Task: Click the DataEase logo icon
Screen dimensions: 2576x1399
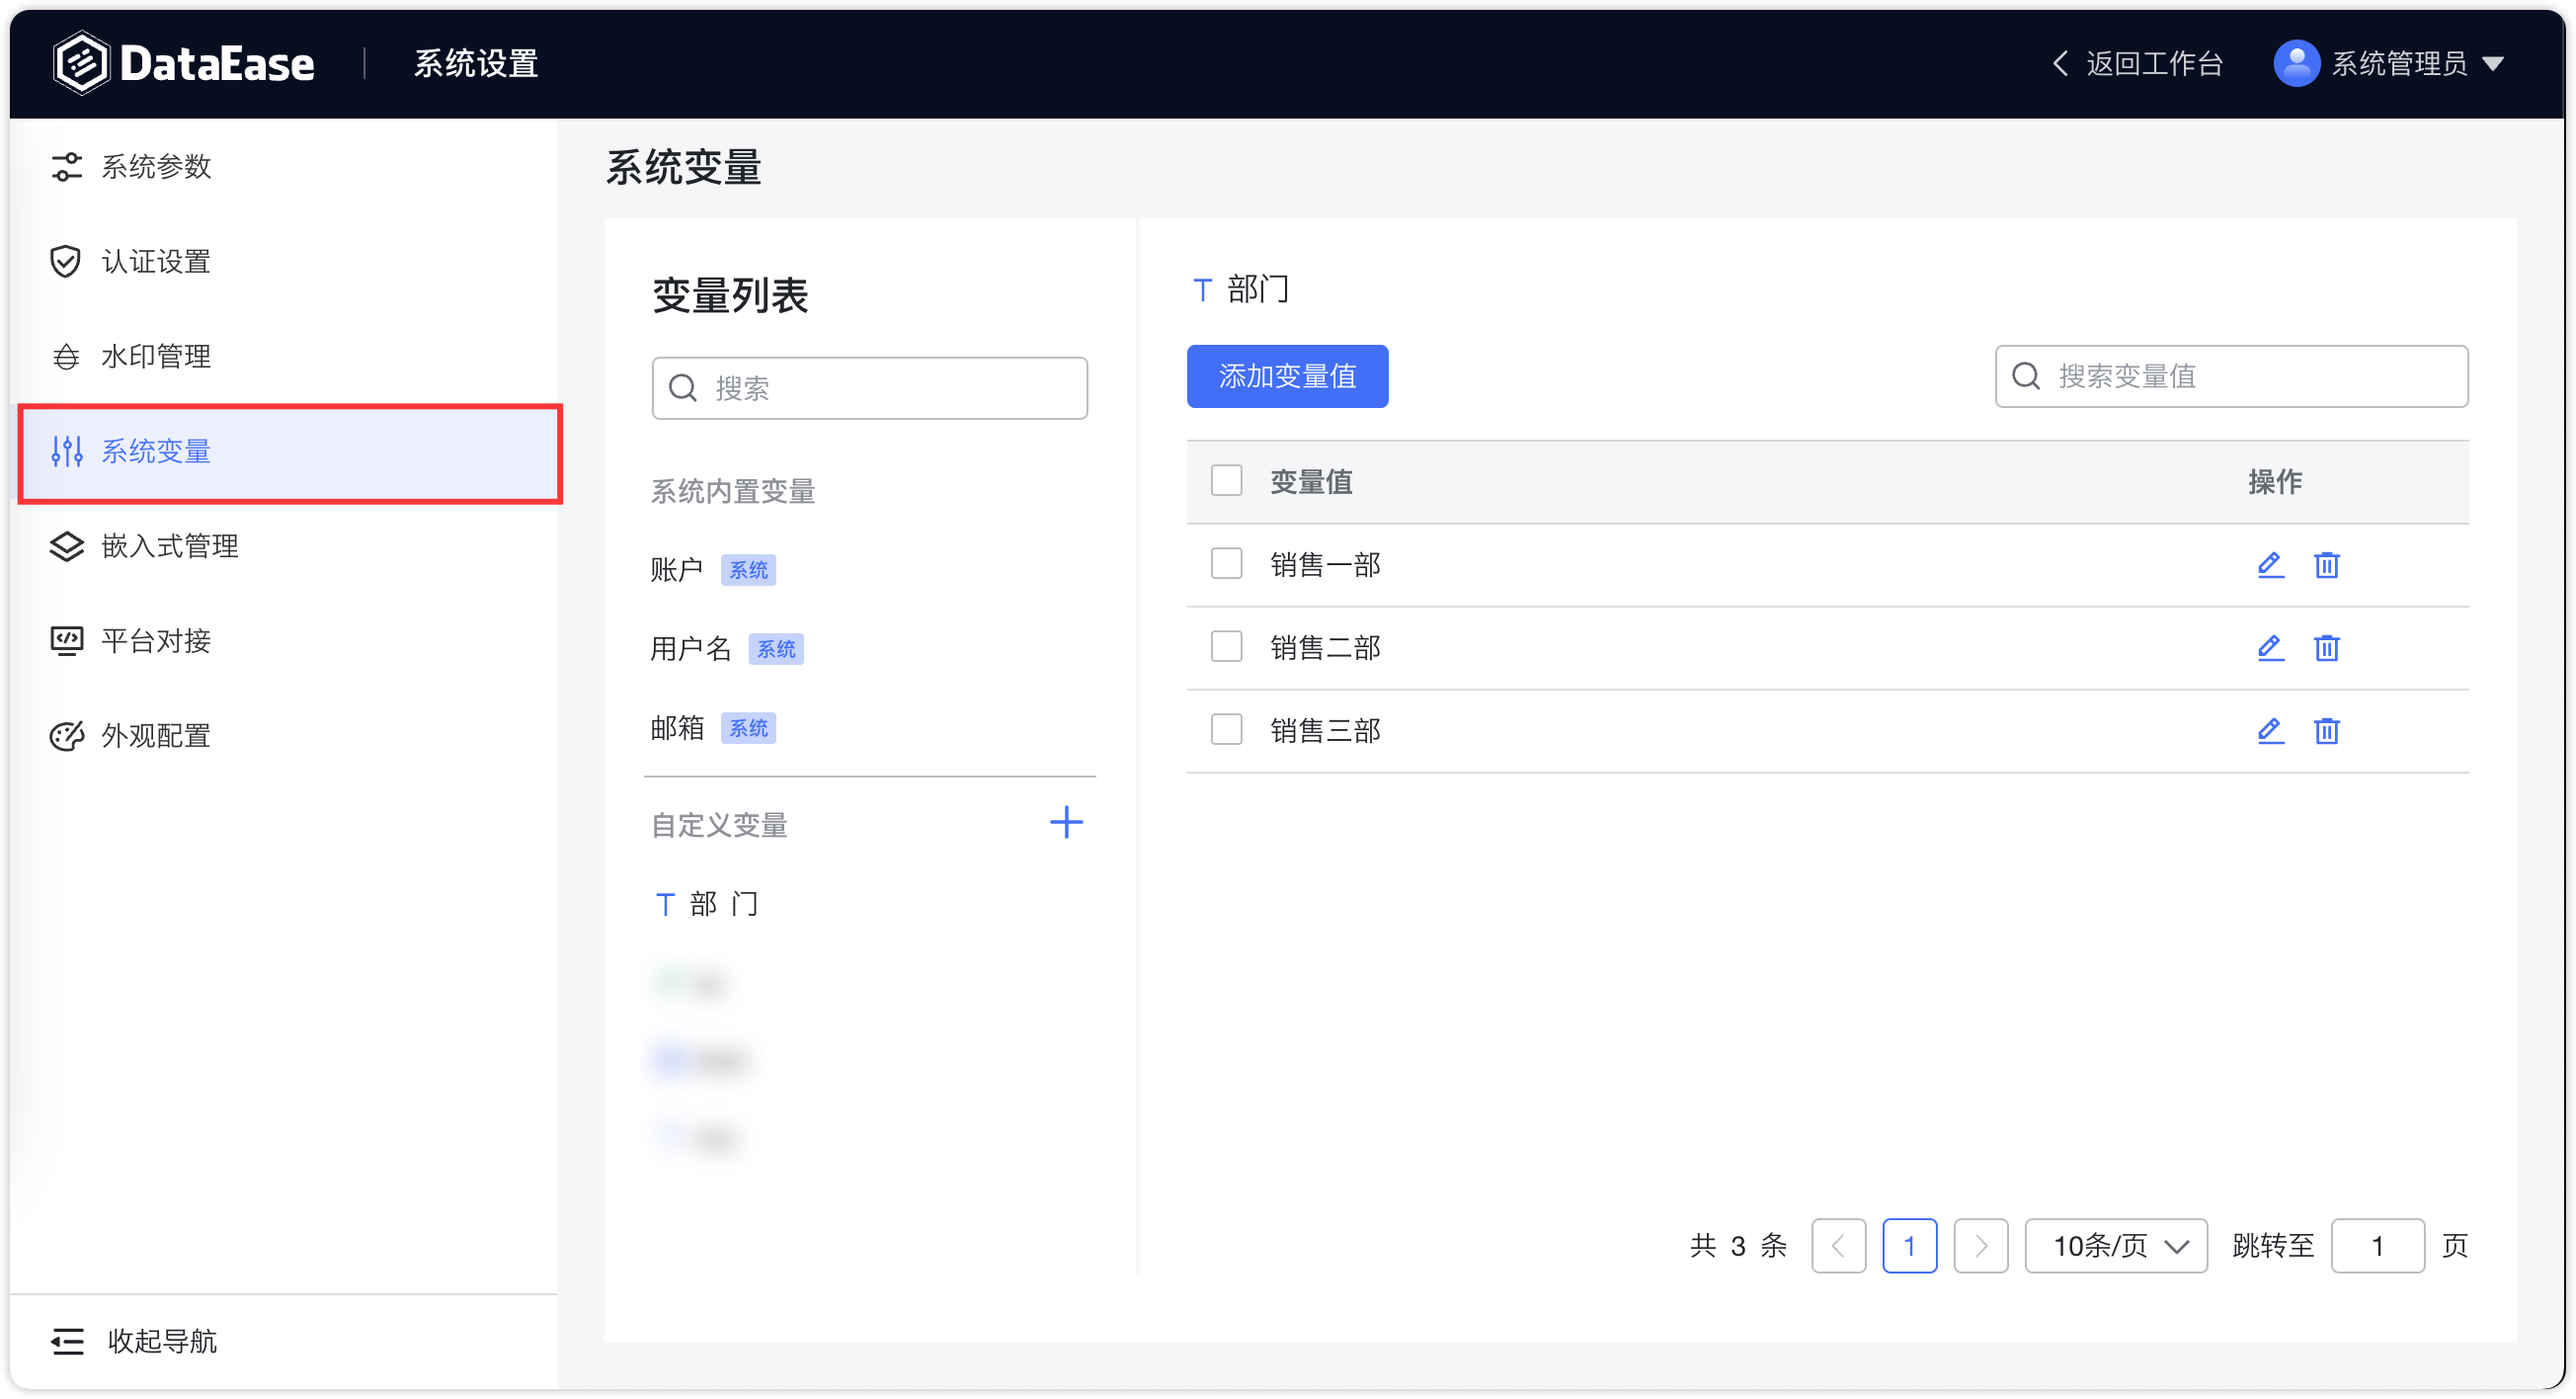Action: (x=80, y=63)
